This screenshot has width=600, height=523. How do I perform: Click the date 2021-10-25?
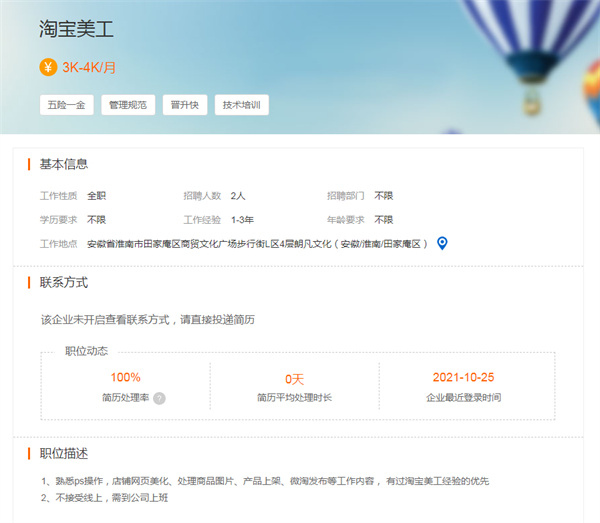(463, 377)
